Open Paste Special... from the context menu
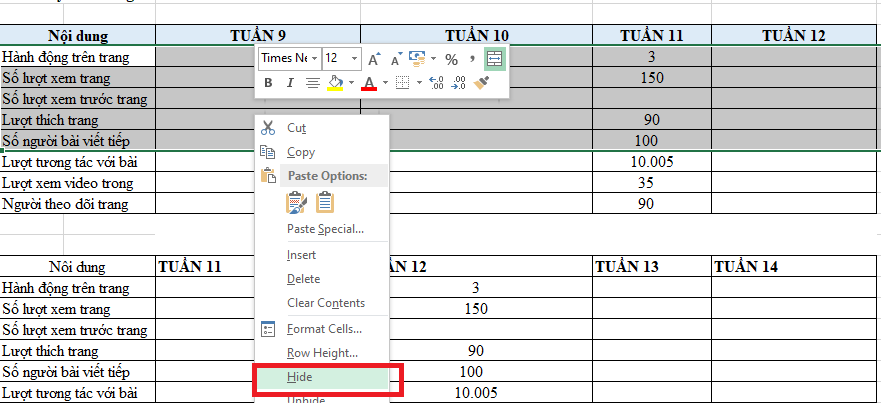The width and height of the screenshot is (881, 403). pyautogui.click(x=322, y=229)
